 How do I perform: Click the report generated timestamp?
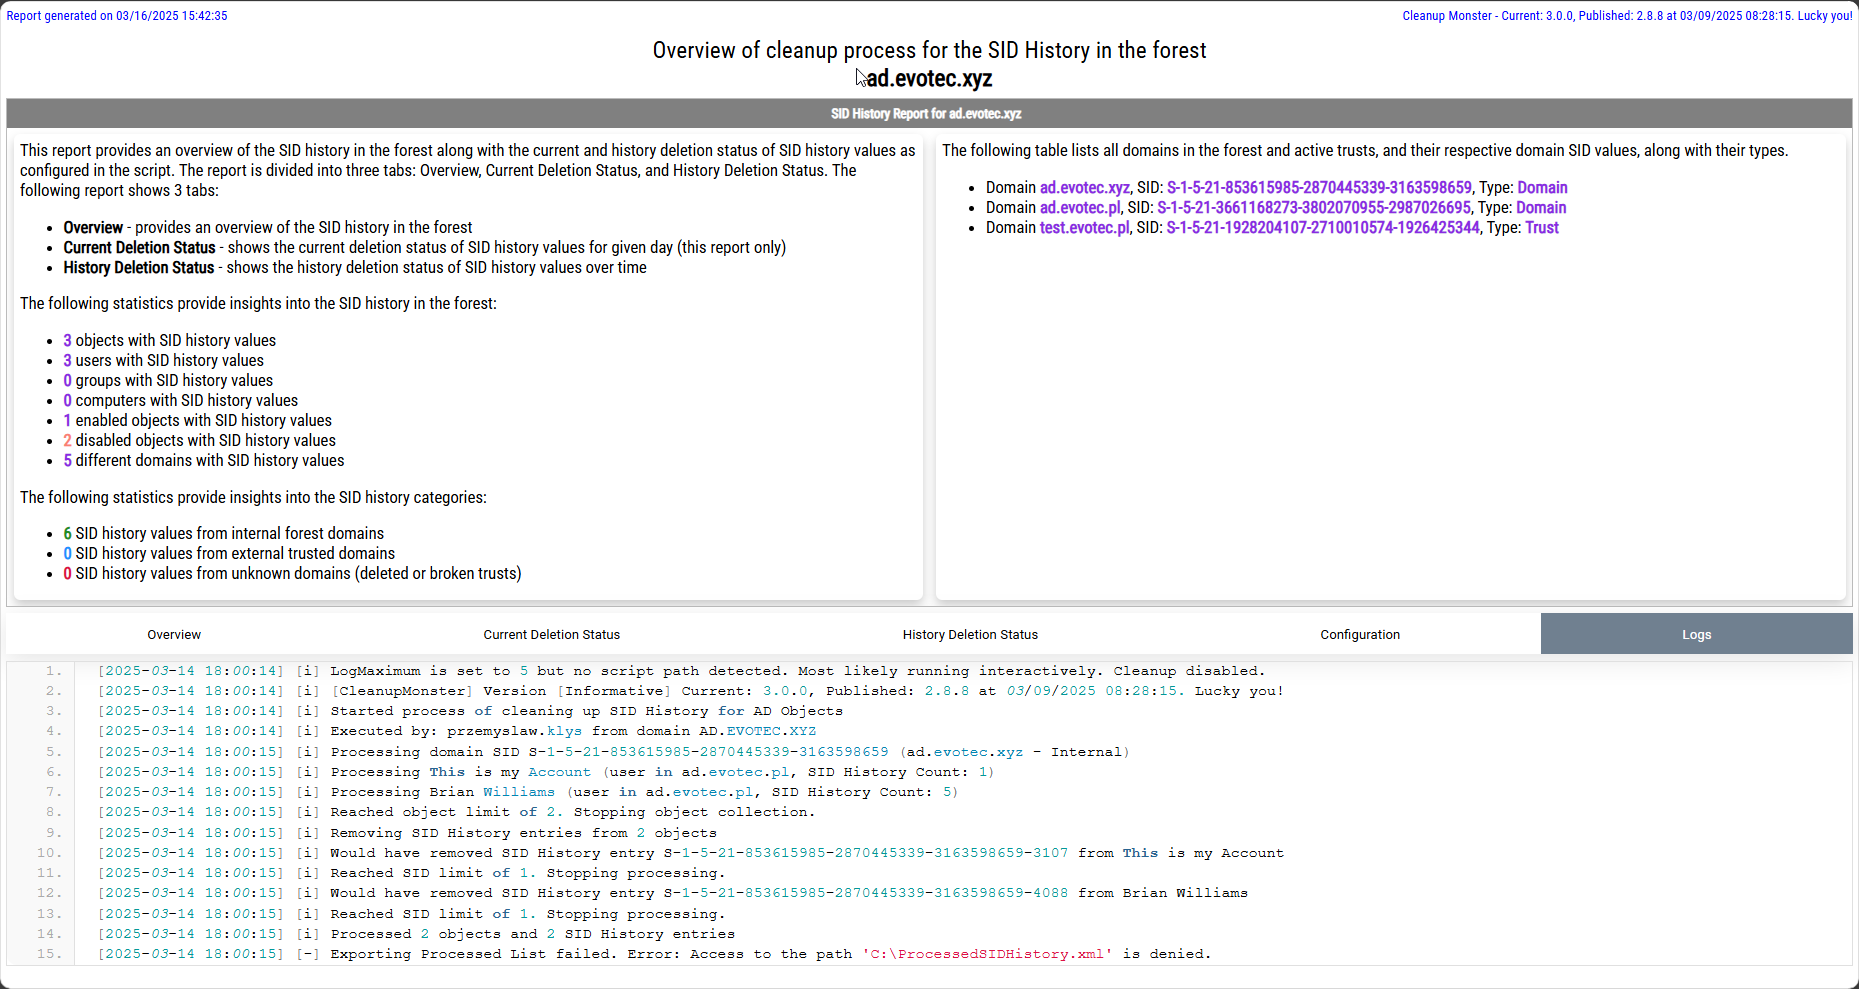[x=117, y=16]
